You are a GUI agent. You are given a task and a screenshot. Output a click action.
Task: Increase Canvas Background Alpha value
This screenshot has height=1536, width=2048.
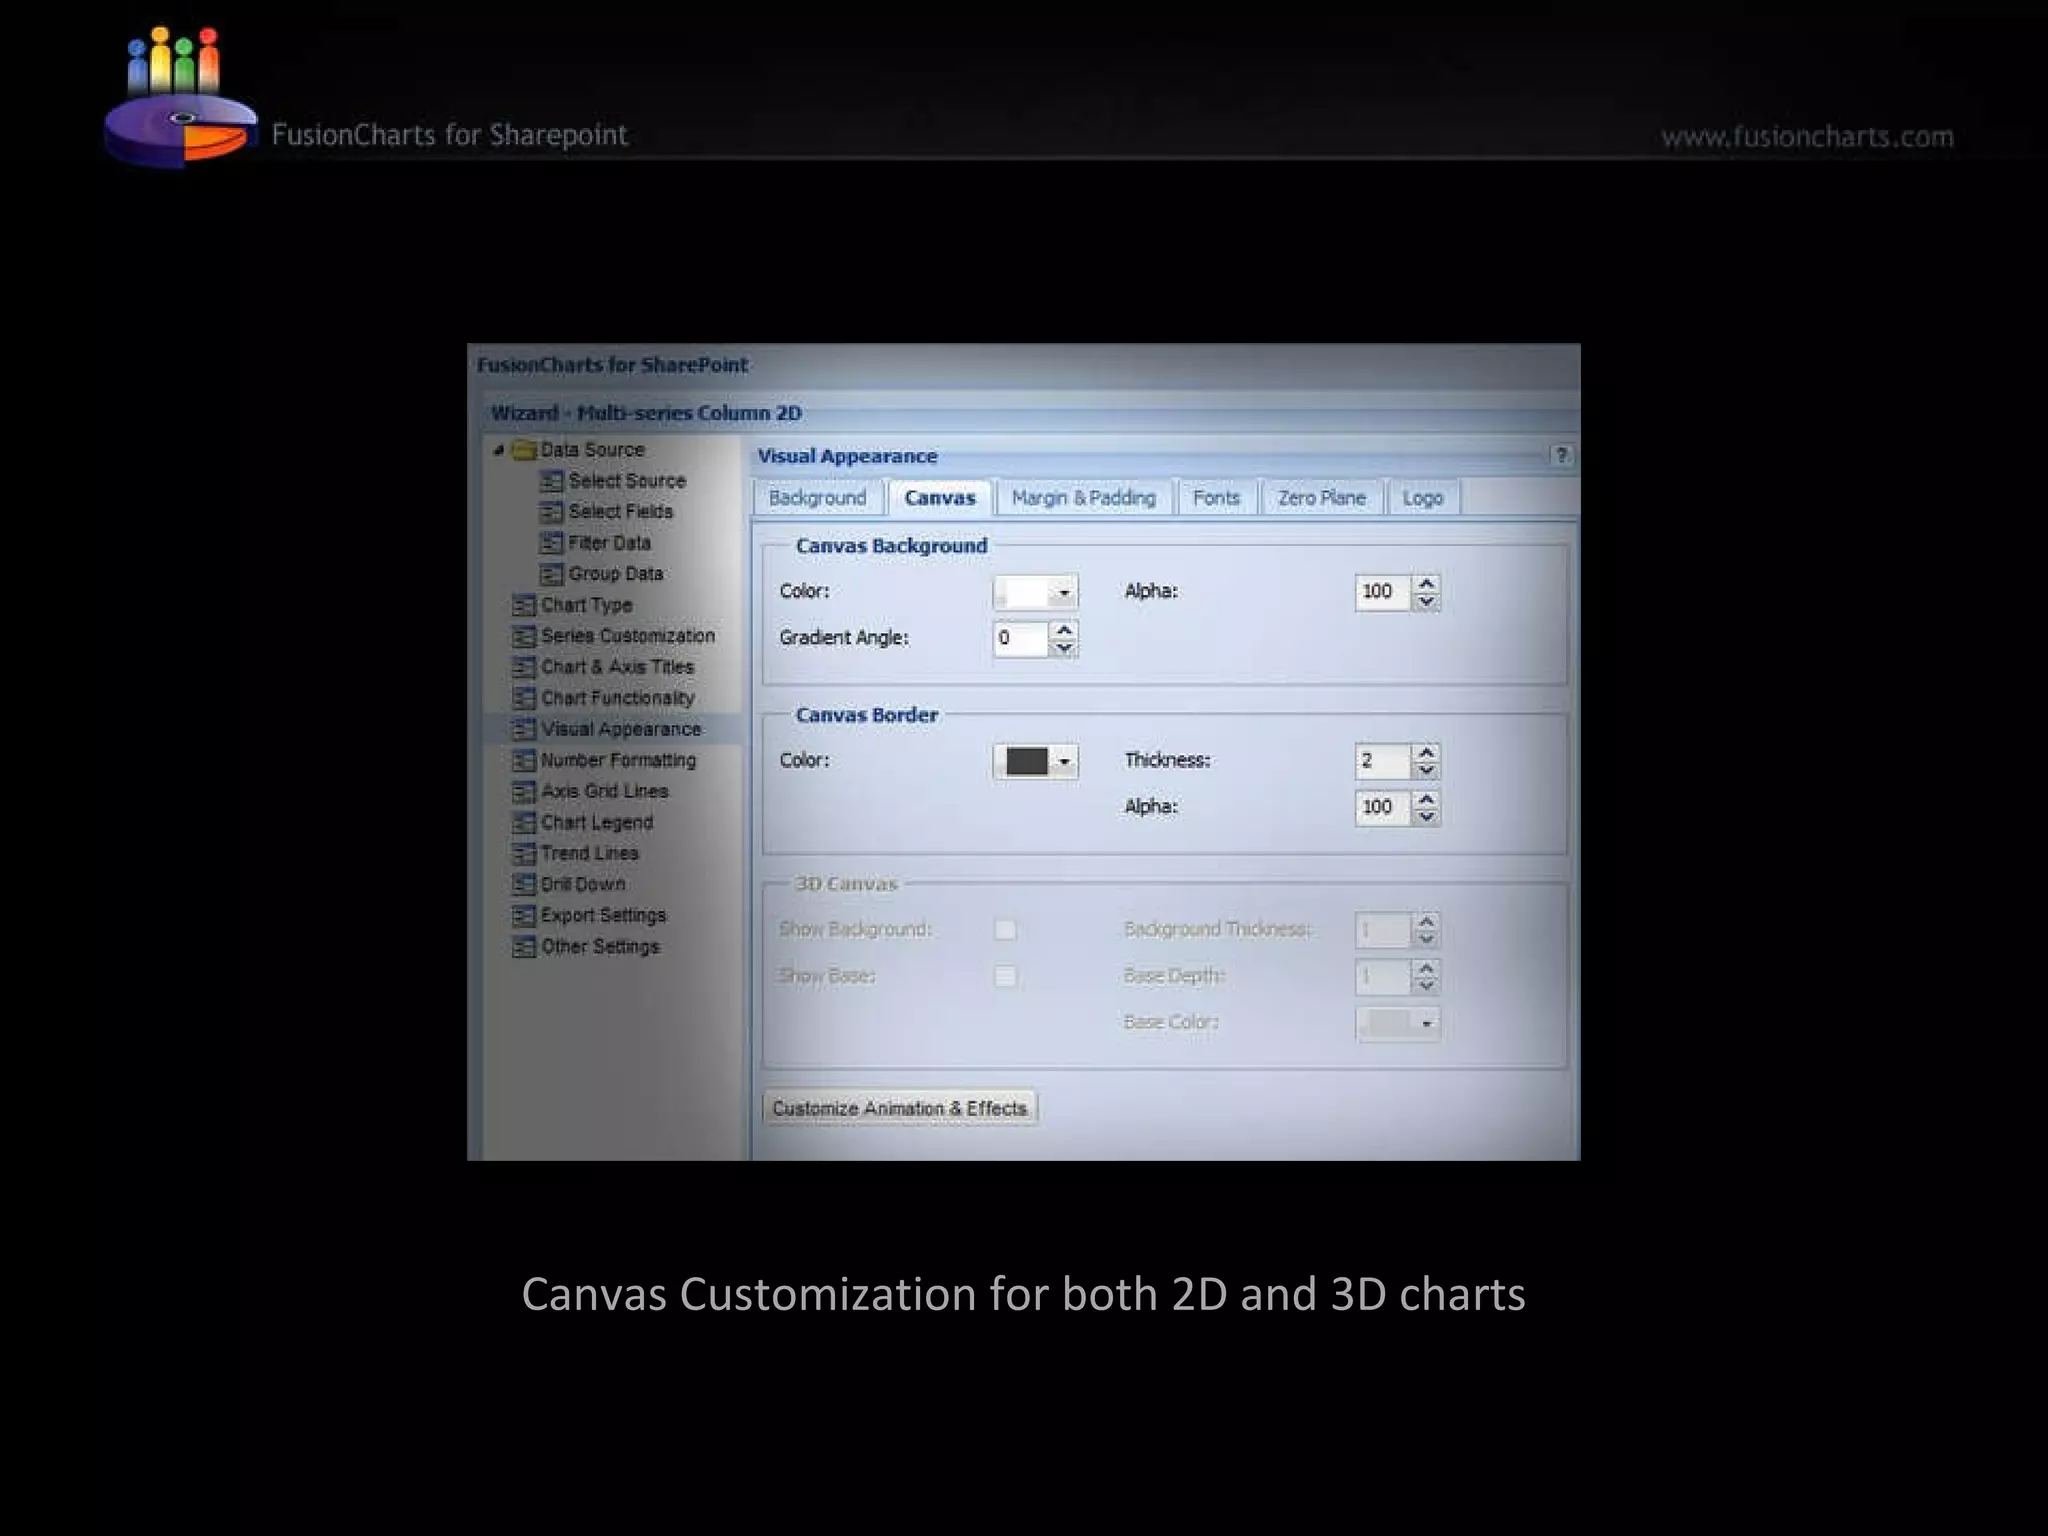[x=1426, y=584]
